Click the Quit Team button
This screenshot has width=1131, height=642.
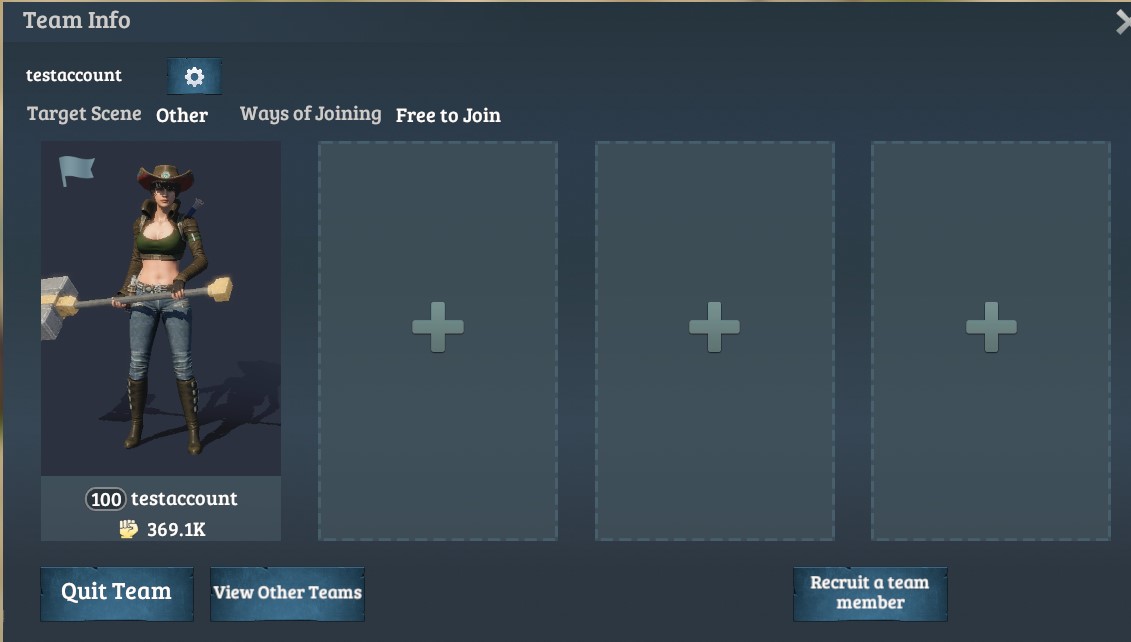[x=117, y=594]
